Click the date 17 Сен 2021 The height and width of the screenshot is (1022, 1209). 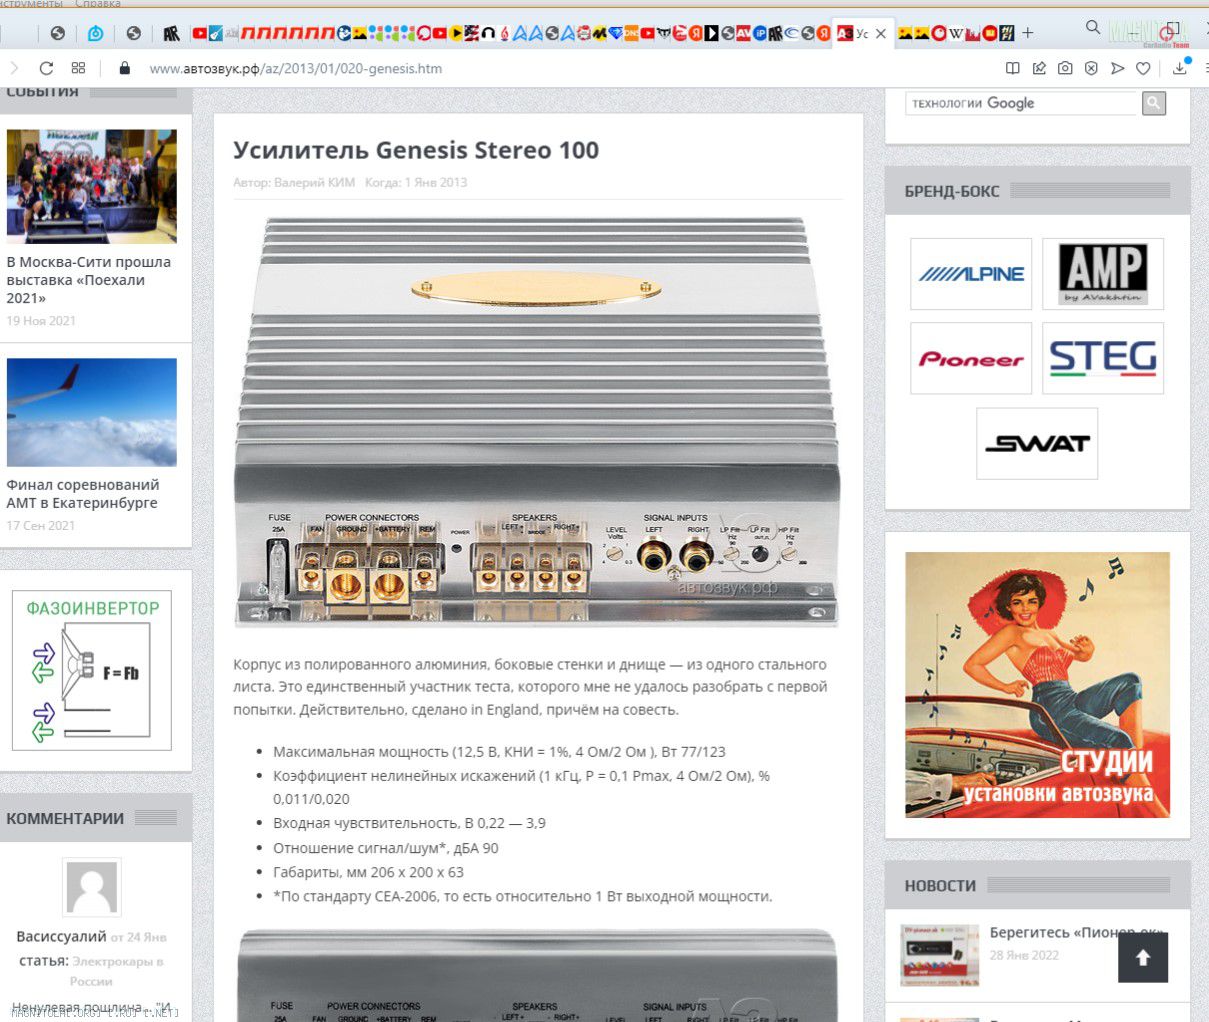pyautogui.click(x=41, y=525)
